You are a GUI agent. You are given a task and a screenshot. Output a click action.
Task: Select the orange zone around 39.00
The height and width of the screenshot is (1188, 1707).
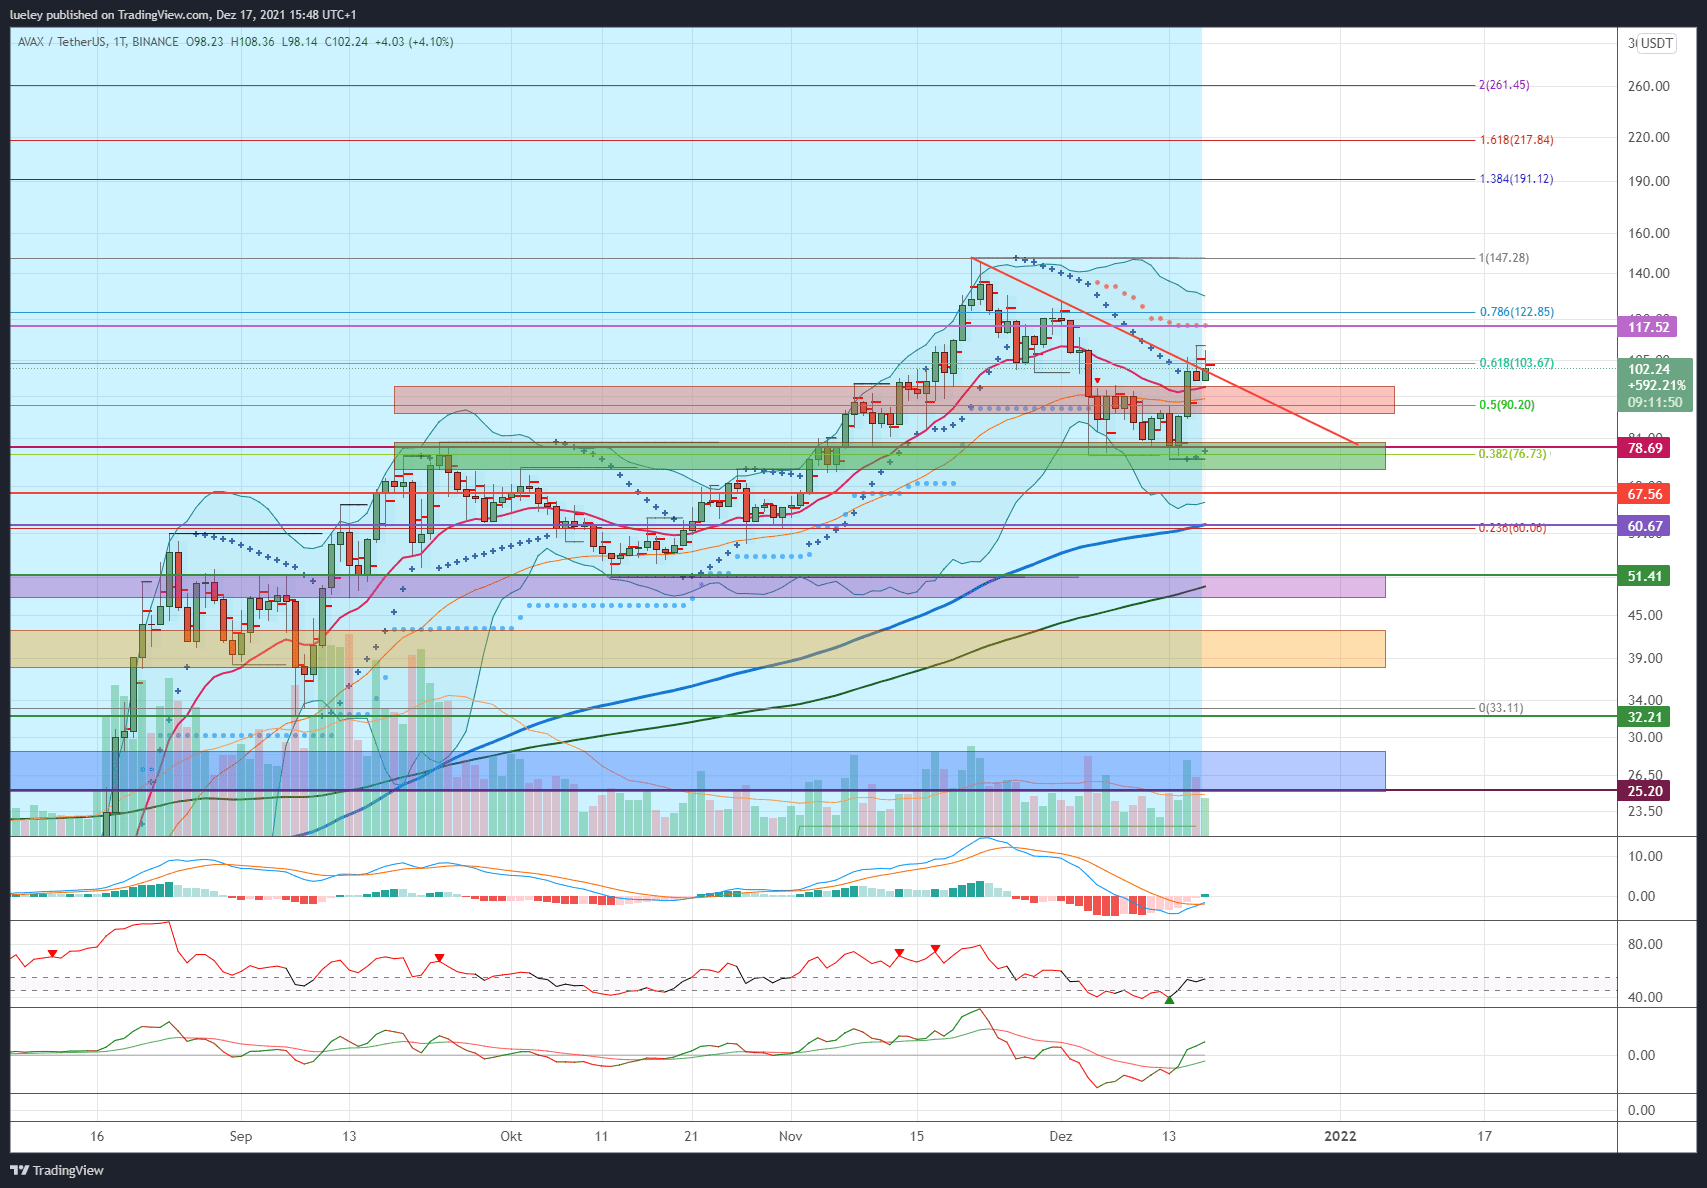698,649
